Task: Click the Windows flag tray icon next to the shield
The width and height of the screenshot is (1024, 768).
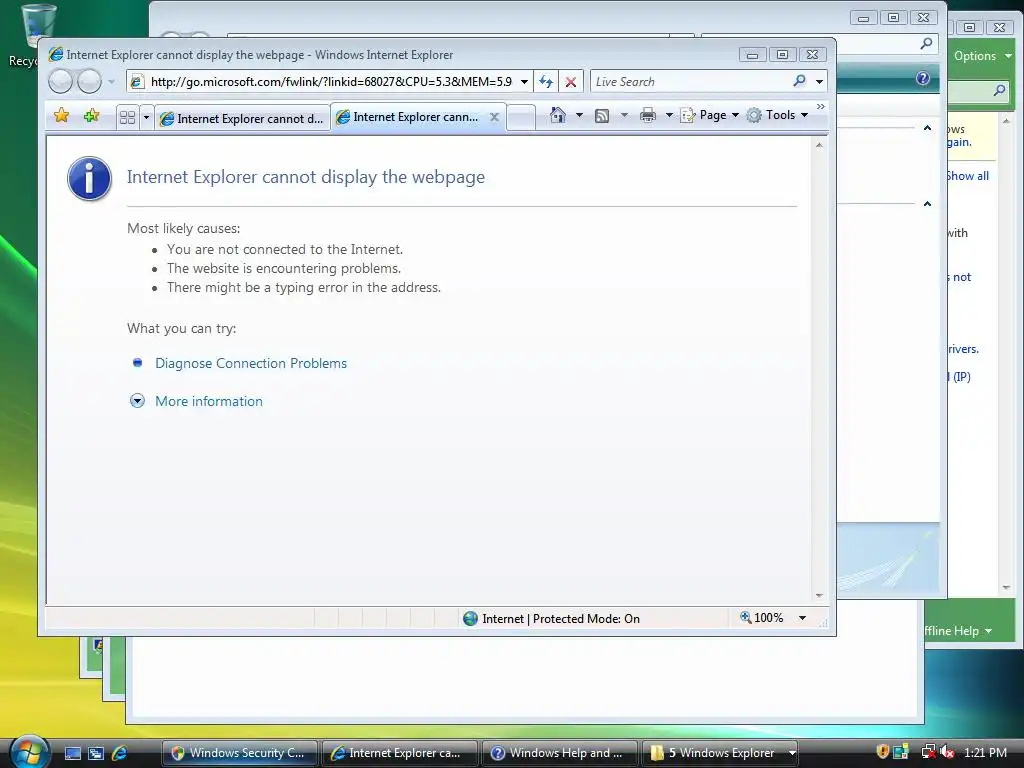Action: [x=901, y=752]
